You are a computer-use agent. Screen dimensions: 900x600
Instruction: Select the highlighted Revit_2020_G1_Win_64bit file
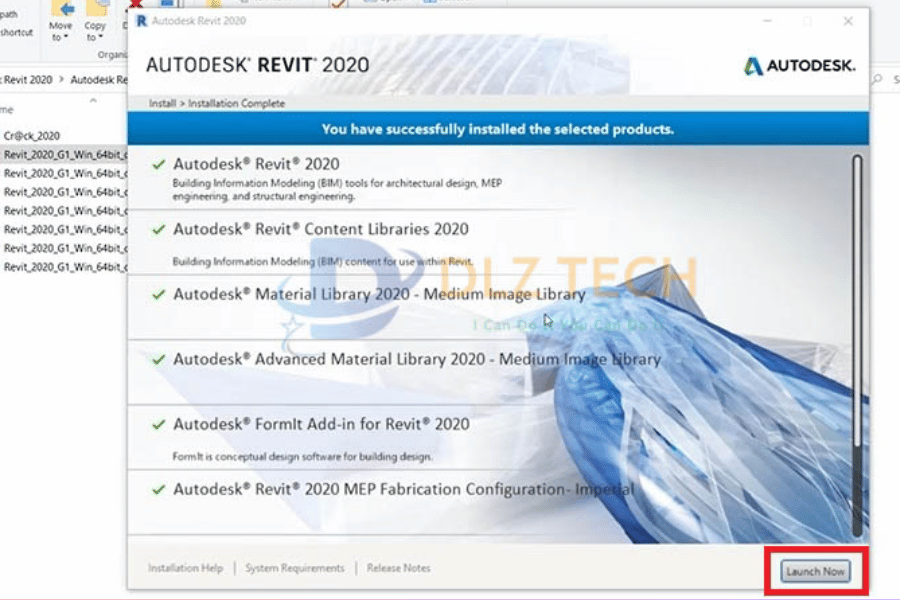[62, 154]
